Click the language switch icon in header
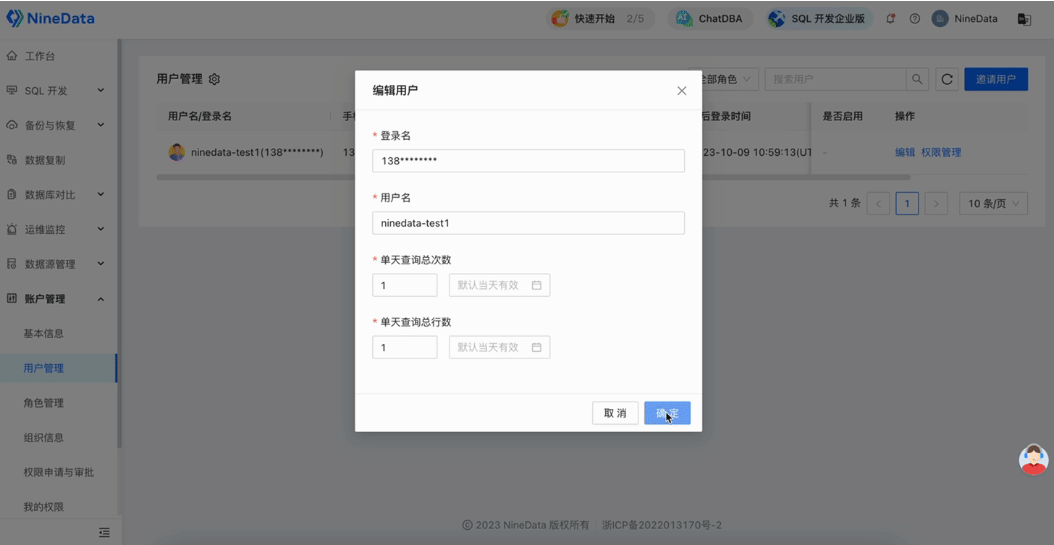The image size is (1054, 545). (1024, 19)
